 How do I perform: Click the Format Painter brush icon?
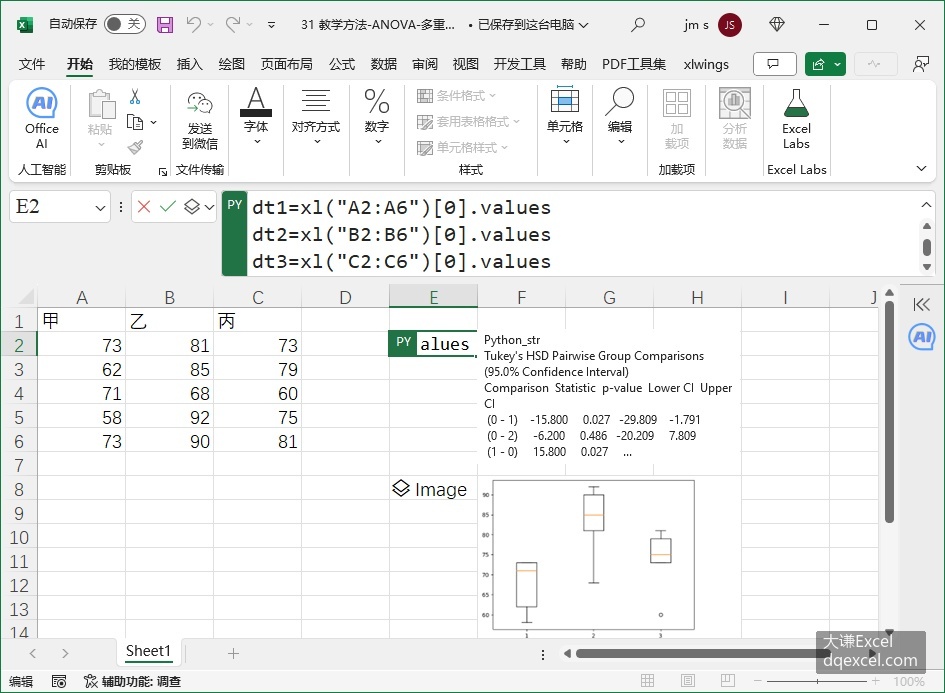tap(136, 147)
